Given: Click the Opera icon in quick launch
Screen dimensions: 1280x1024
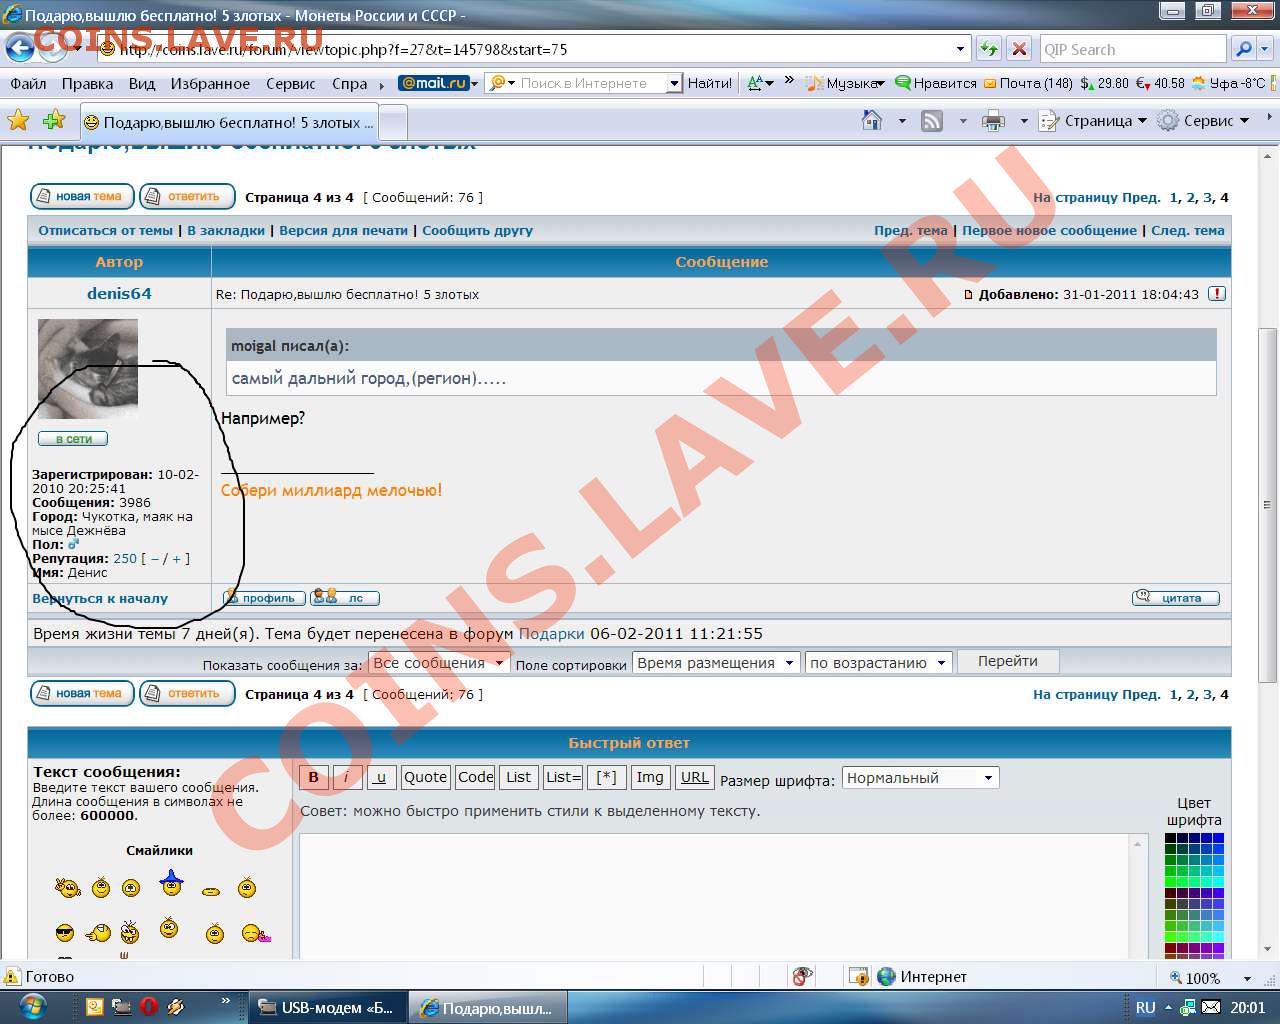Looking at the screenshot, I should [148, 1007].
